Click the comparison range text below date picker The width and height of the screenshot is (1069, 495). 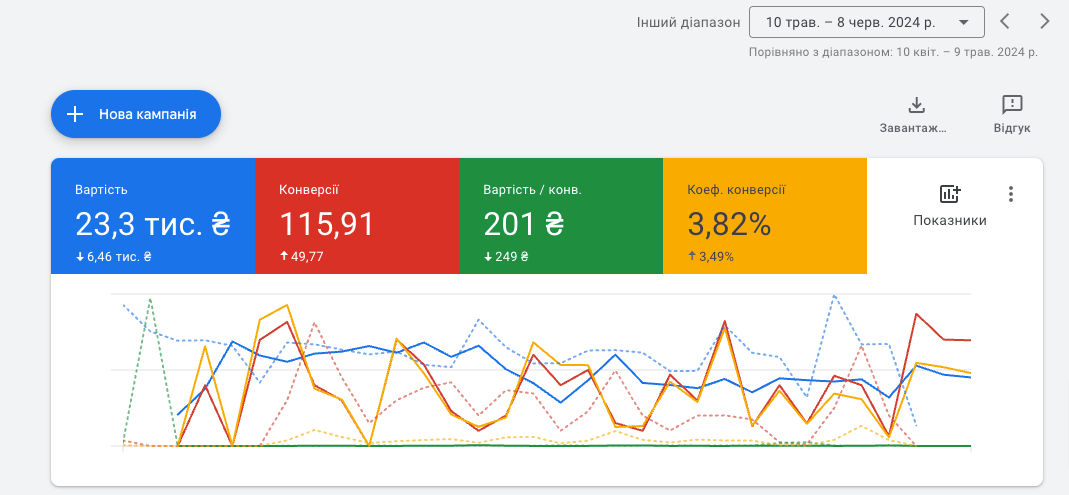[x=892, y=52]
